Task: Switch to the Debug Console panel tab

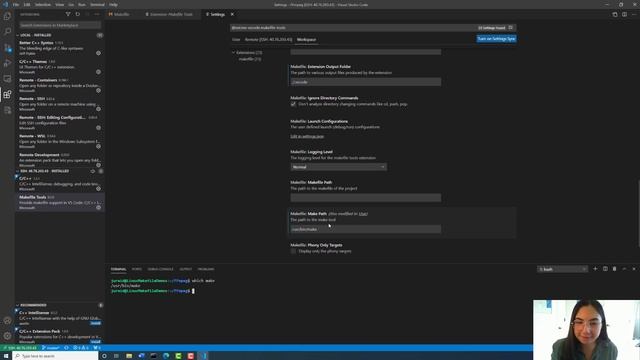Action: [x=160, y=269]
